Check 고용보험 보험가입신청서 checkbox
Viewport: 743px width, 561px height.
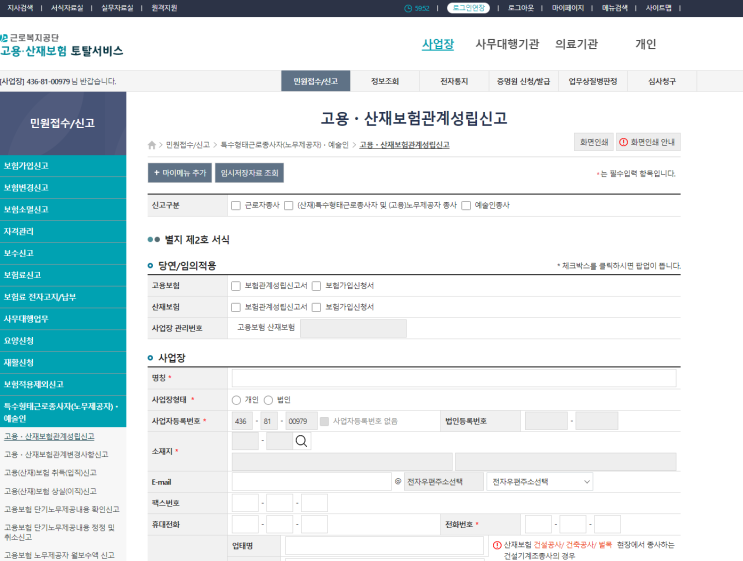pyautogui.click(x=316, y=286)
